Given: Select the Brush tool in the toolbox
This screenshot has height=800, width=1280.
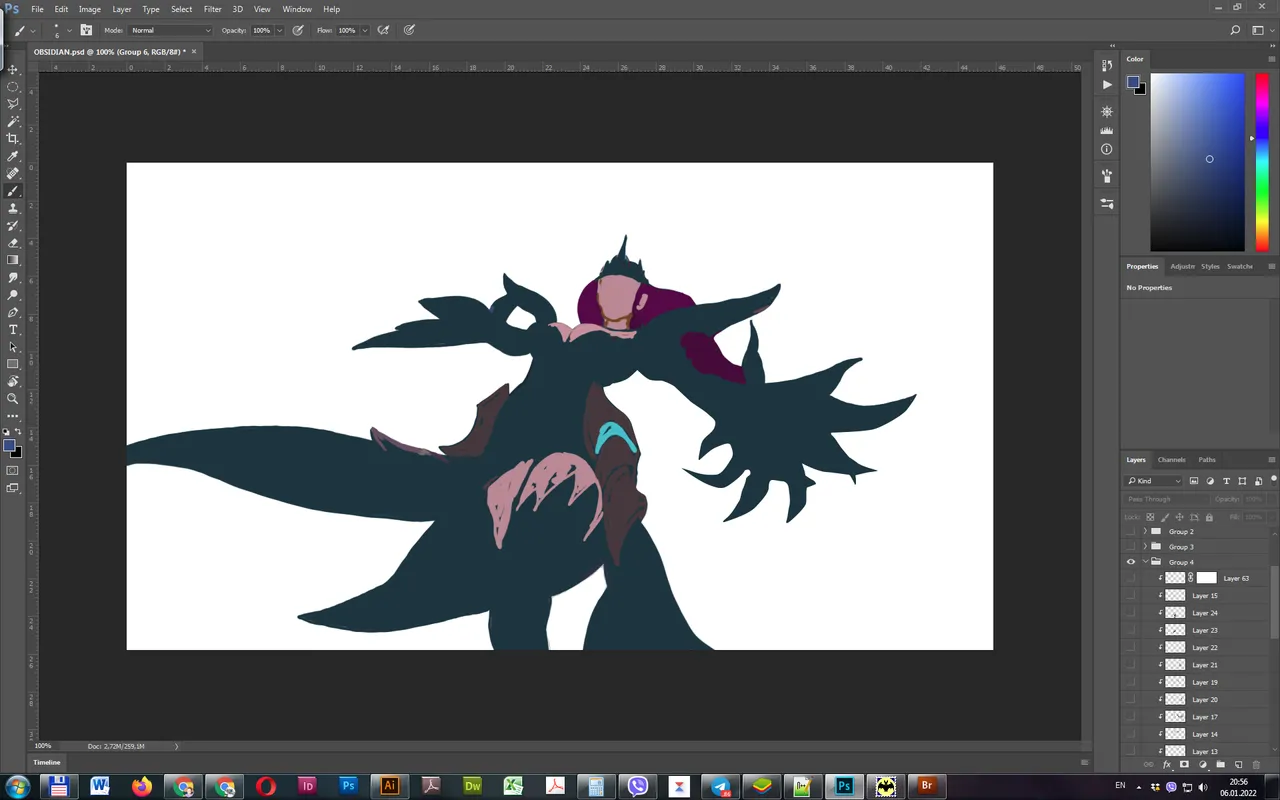Looking at the screenshot, I should 13,191.
